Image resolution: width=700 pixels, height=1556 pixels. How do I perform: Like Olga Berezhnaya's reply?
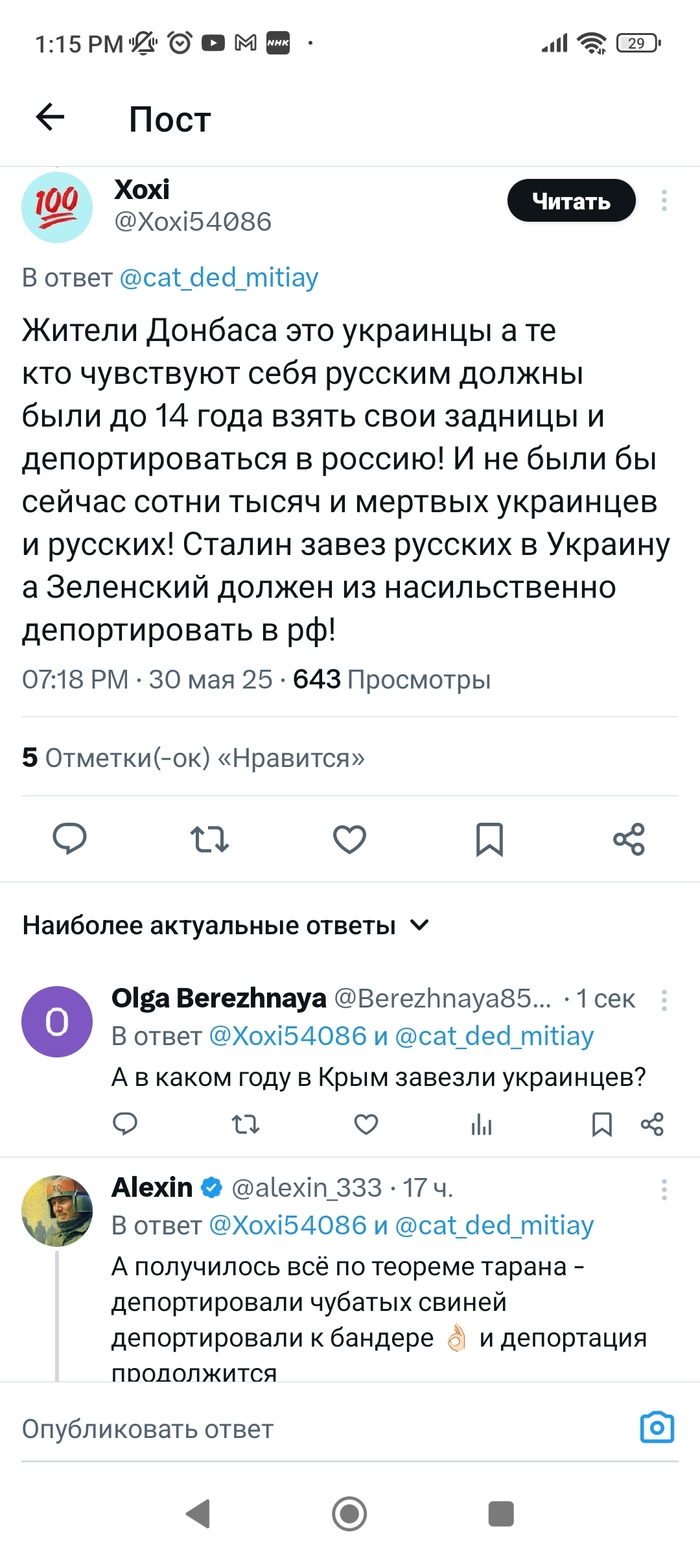pos(367,1124)
